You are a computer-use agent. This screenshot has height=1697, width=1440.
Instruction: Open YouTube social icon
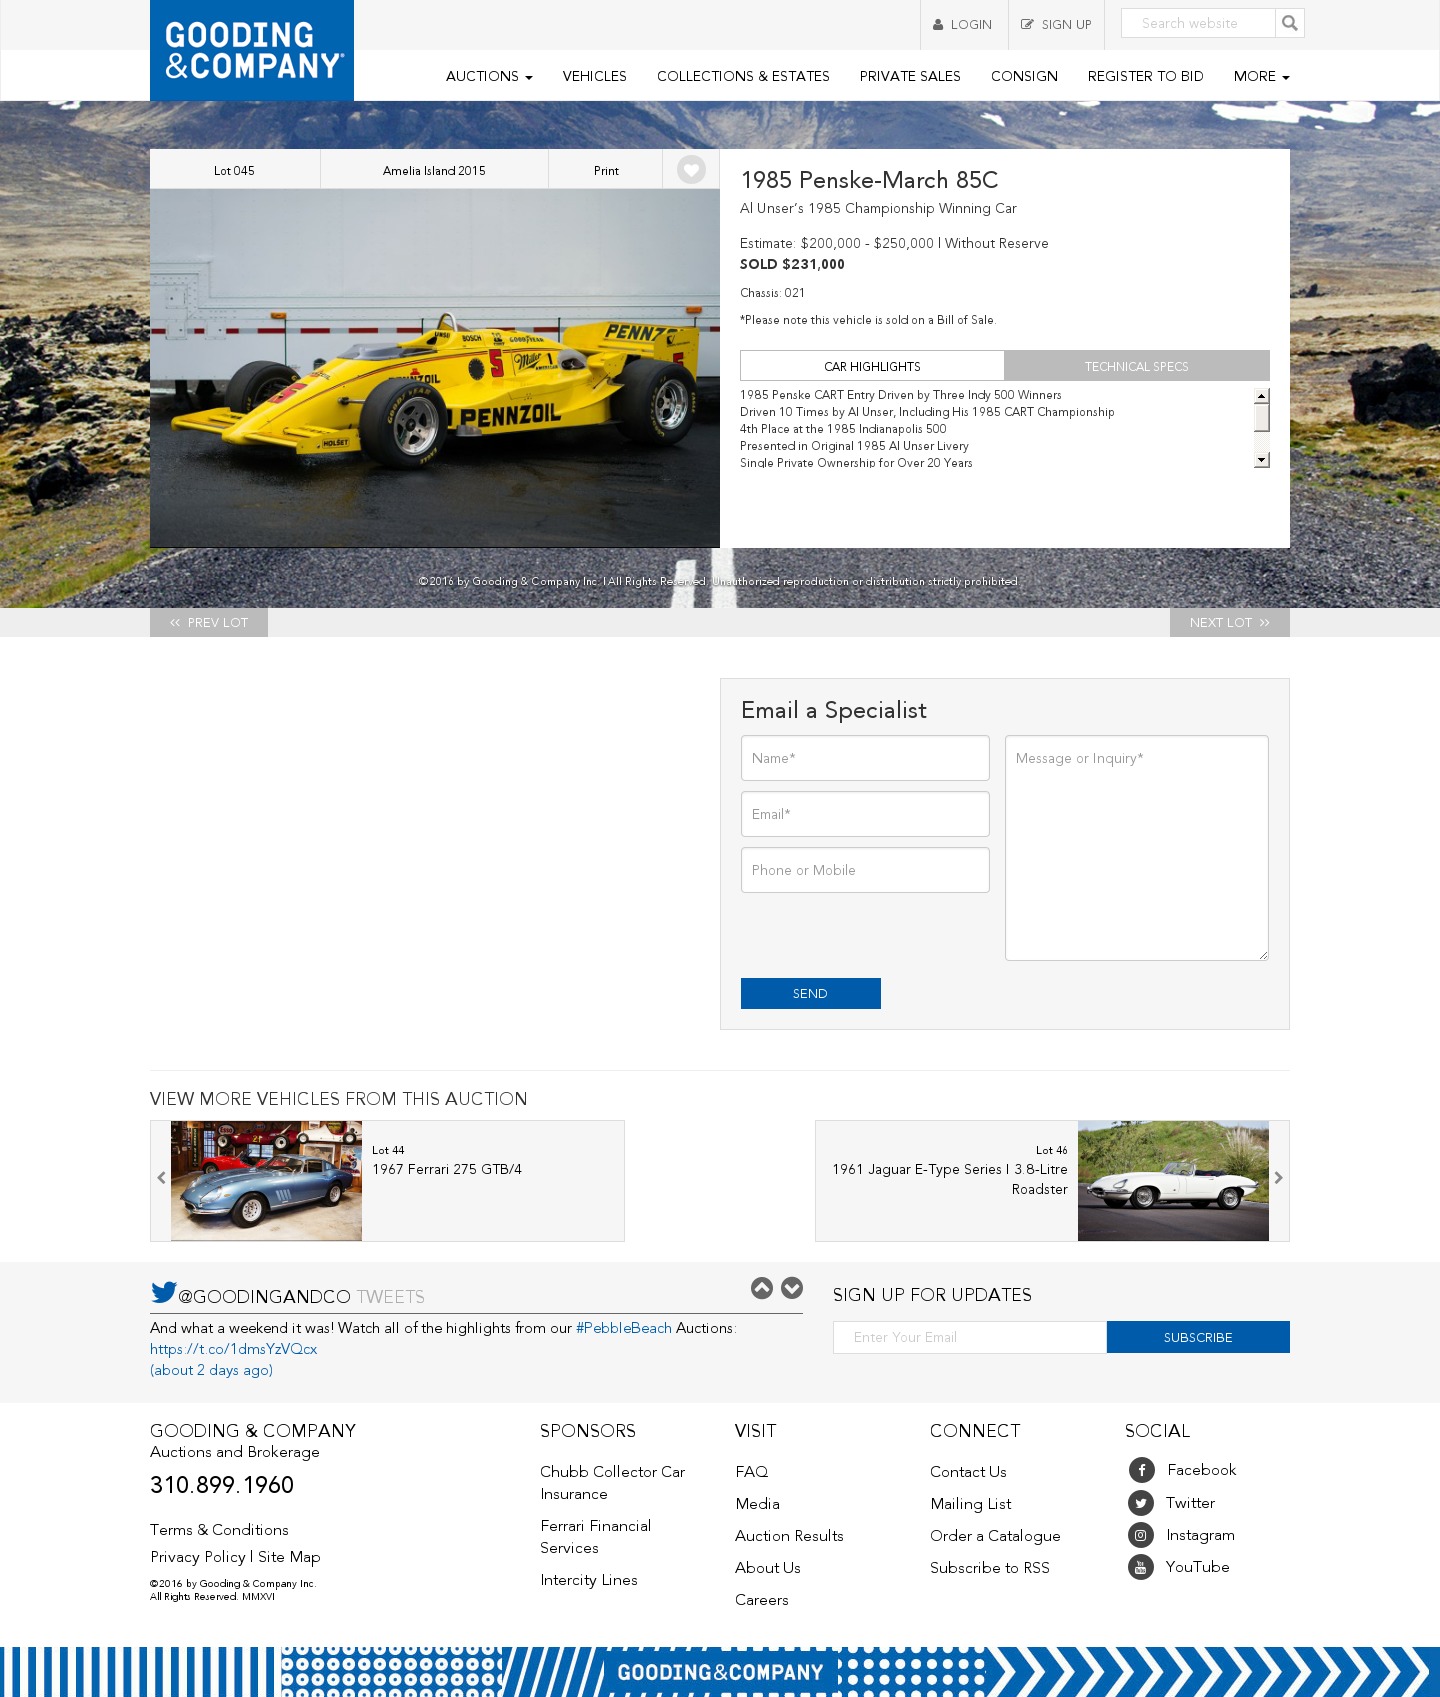(1141, 1567)
